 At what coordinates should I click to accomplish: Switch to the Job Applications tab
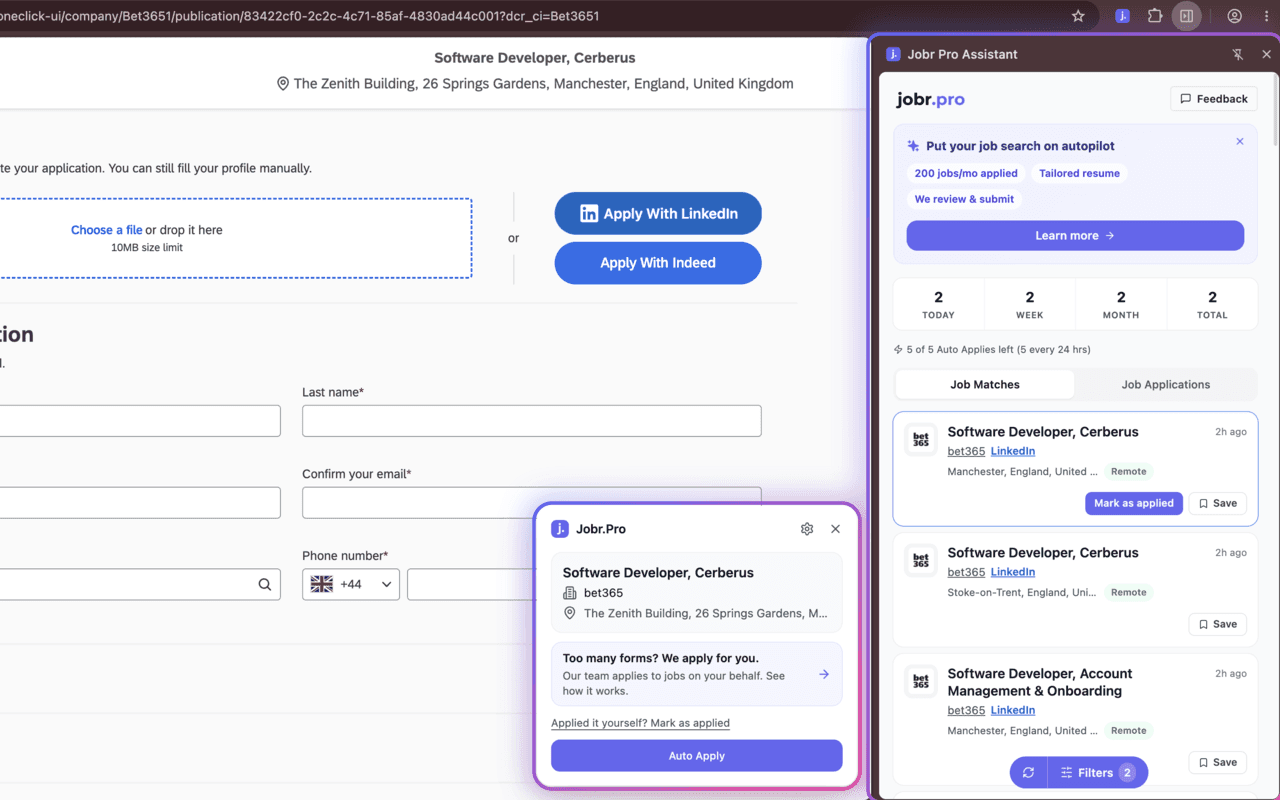coord(1166,384)
